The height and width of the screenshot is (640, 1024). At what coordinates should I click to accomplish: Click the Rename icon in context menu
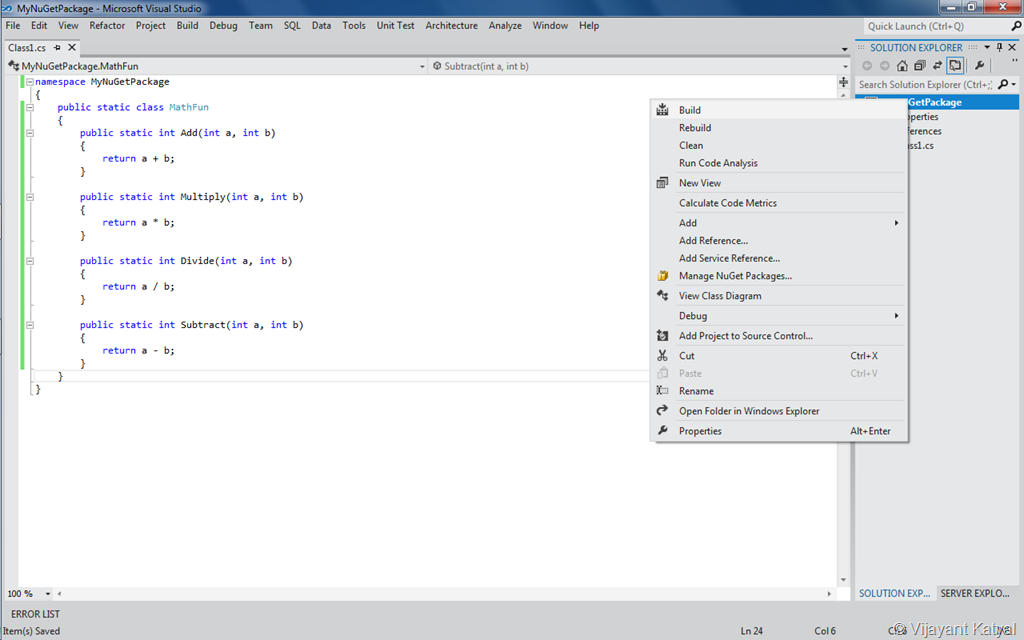[662, 391]
